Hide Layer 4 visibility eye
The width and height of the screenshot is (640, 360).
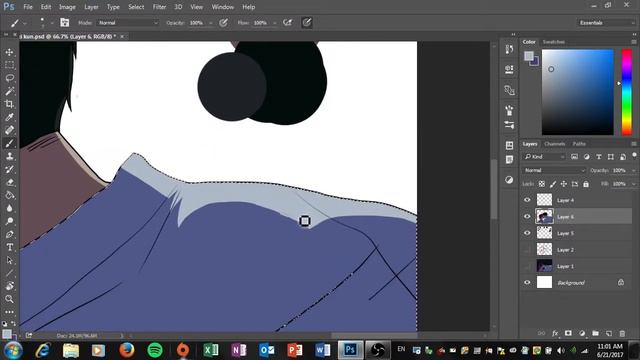pos(527,200)
